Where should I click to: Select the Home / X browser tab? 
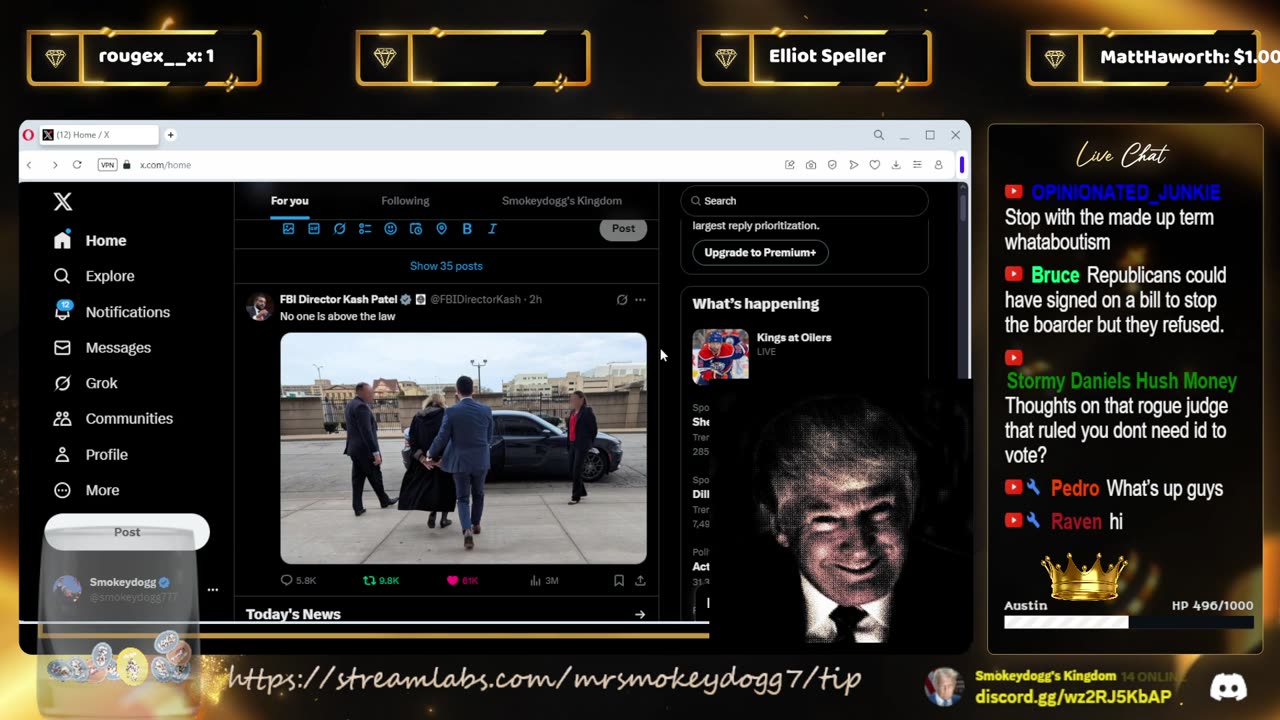98,135
